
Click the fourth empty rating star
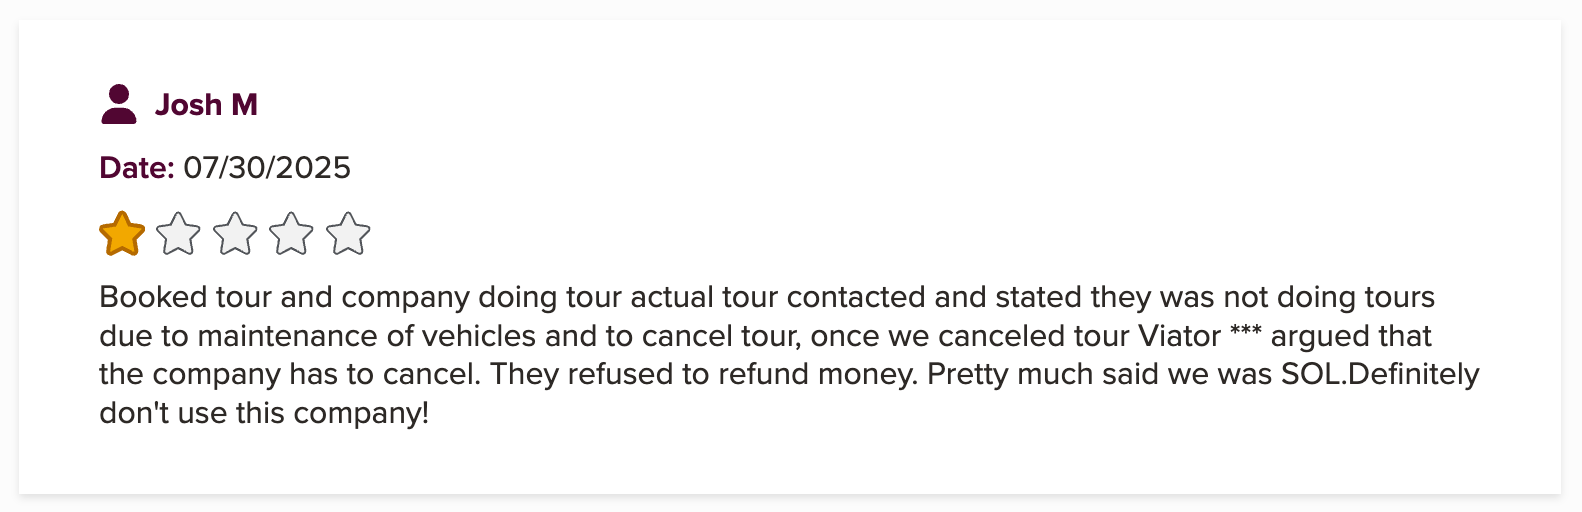(292, 234)
